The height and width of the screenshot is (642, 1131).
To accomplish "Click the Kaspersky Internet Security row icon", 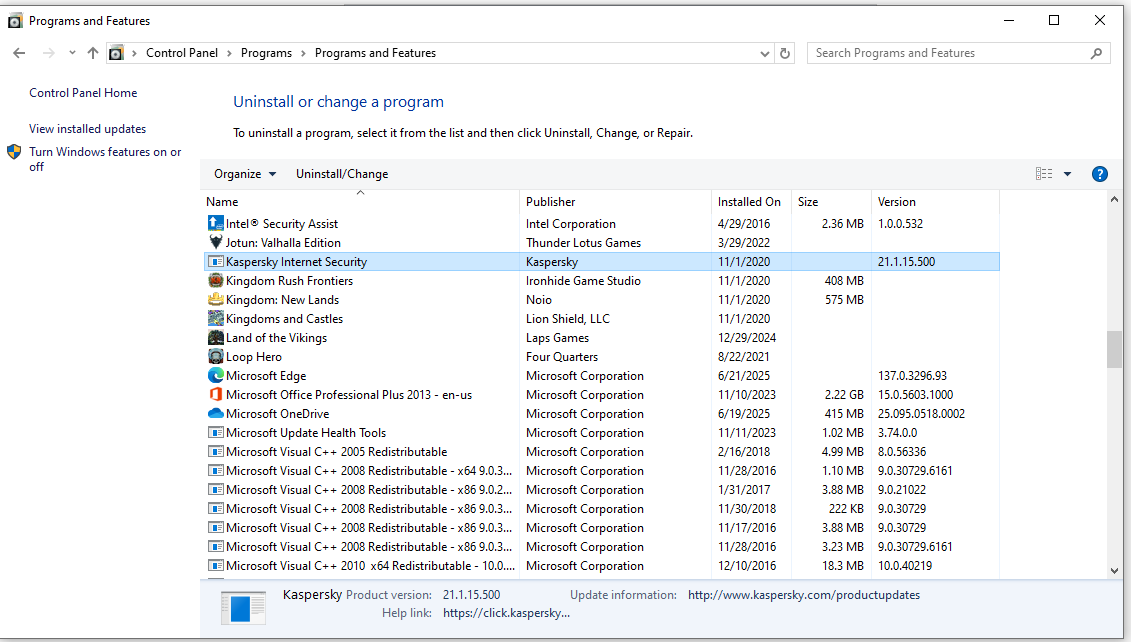I will coord(215,261).
